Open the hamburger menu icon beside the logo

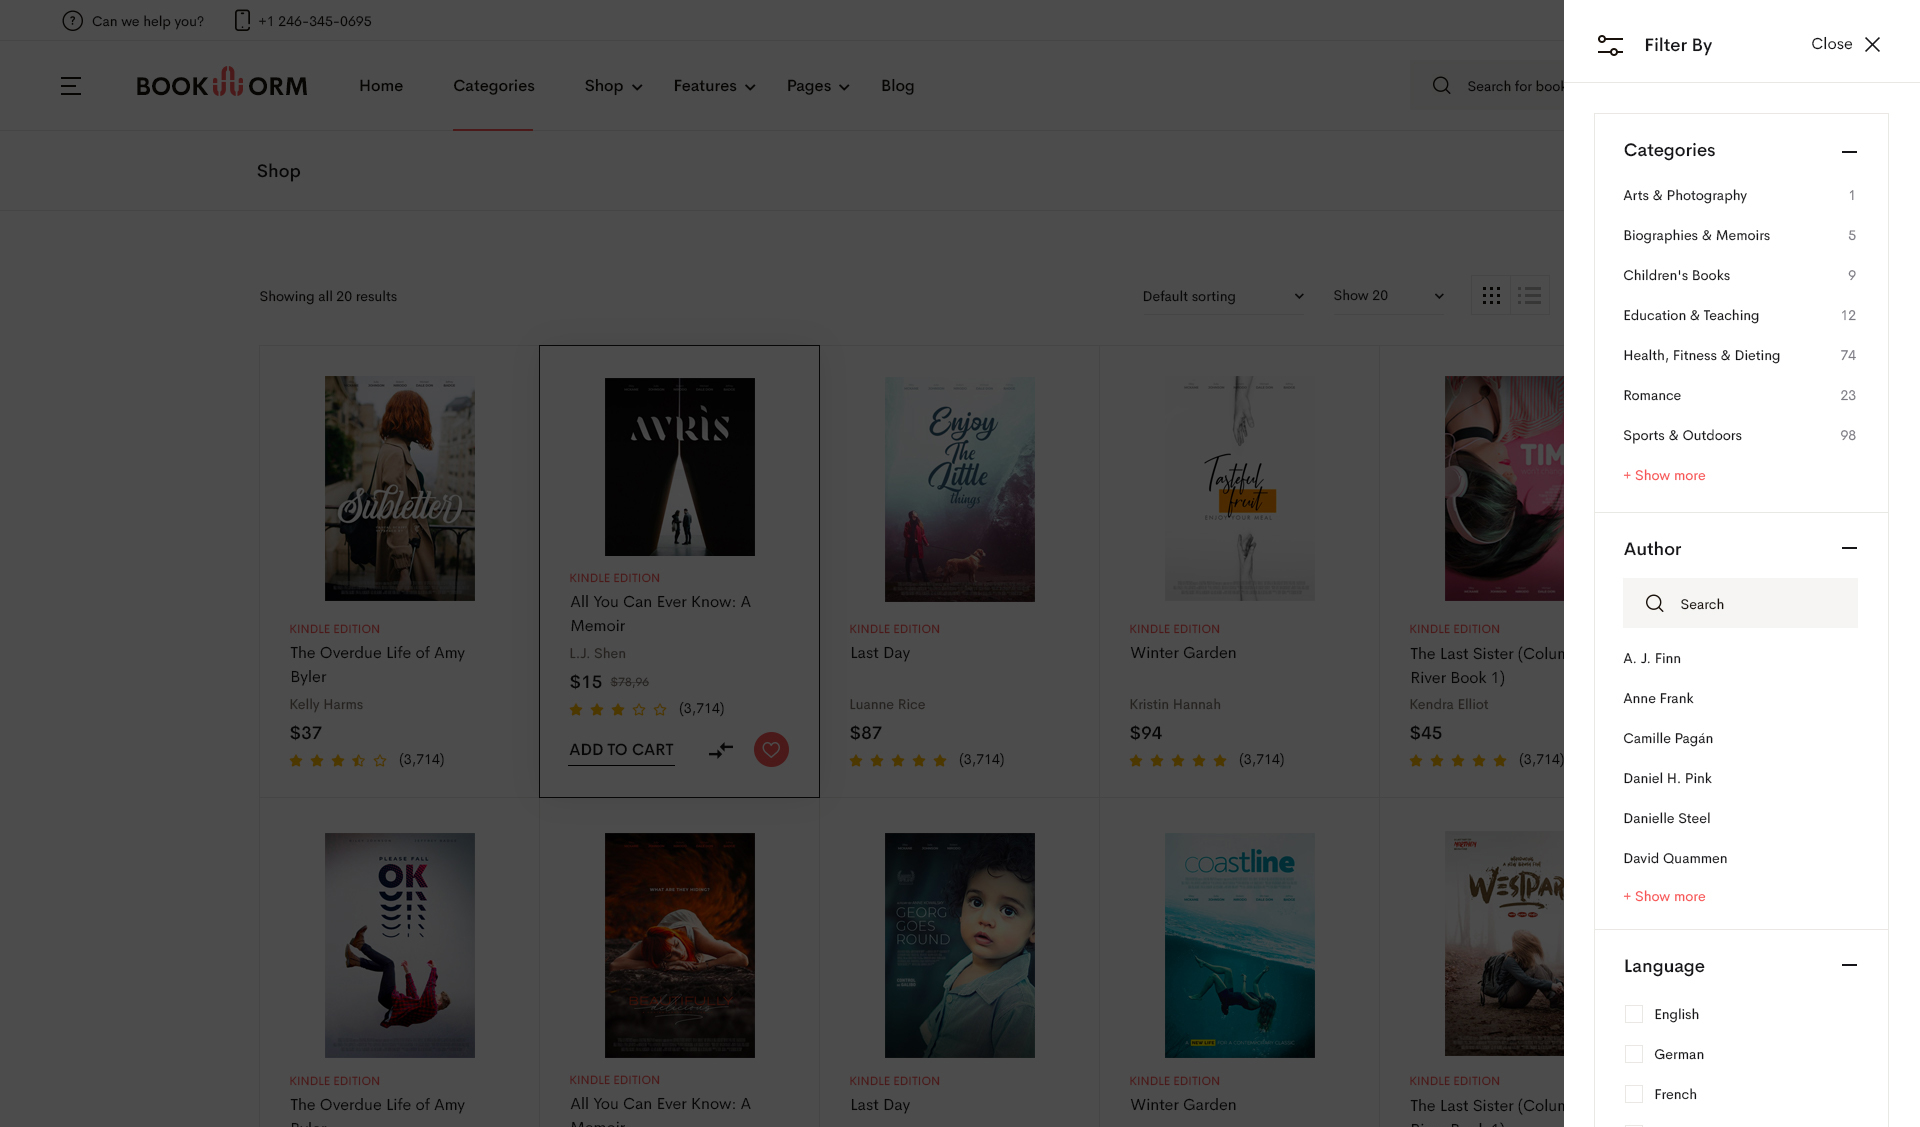tap(71, 86)
